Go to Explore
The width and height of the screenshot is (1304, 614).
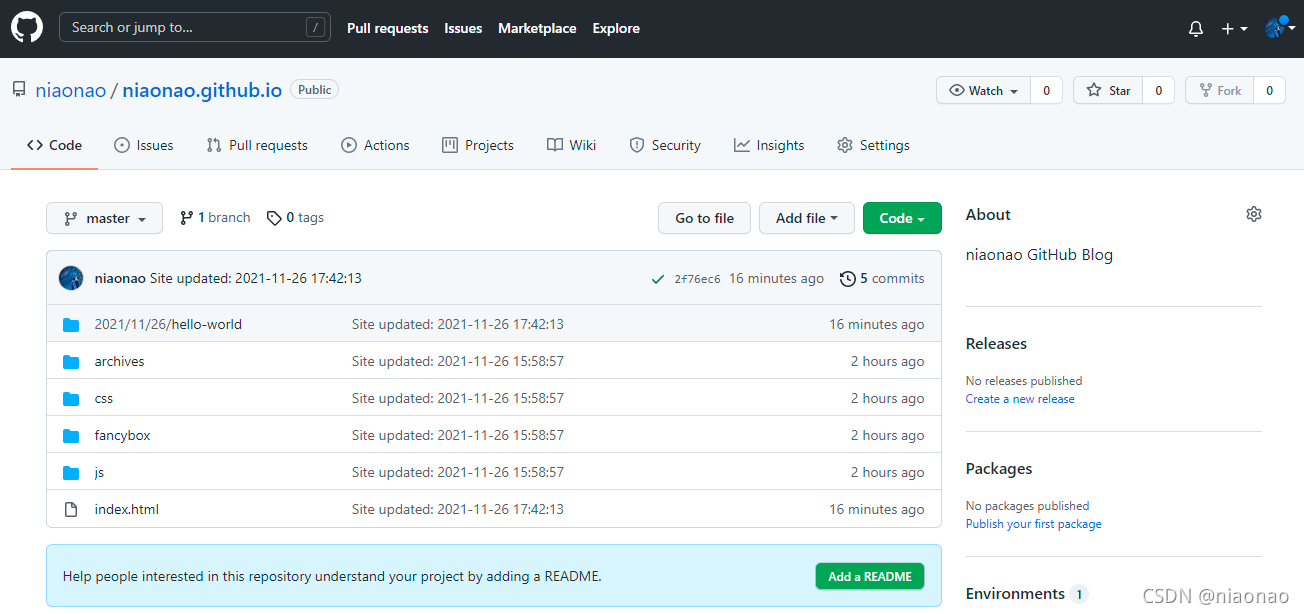tap(616, 28)
